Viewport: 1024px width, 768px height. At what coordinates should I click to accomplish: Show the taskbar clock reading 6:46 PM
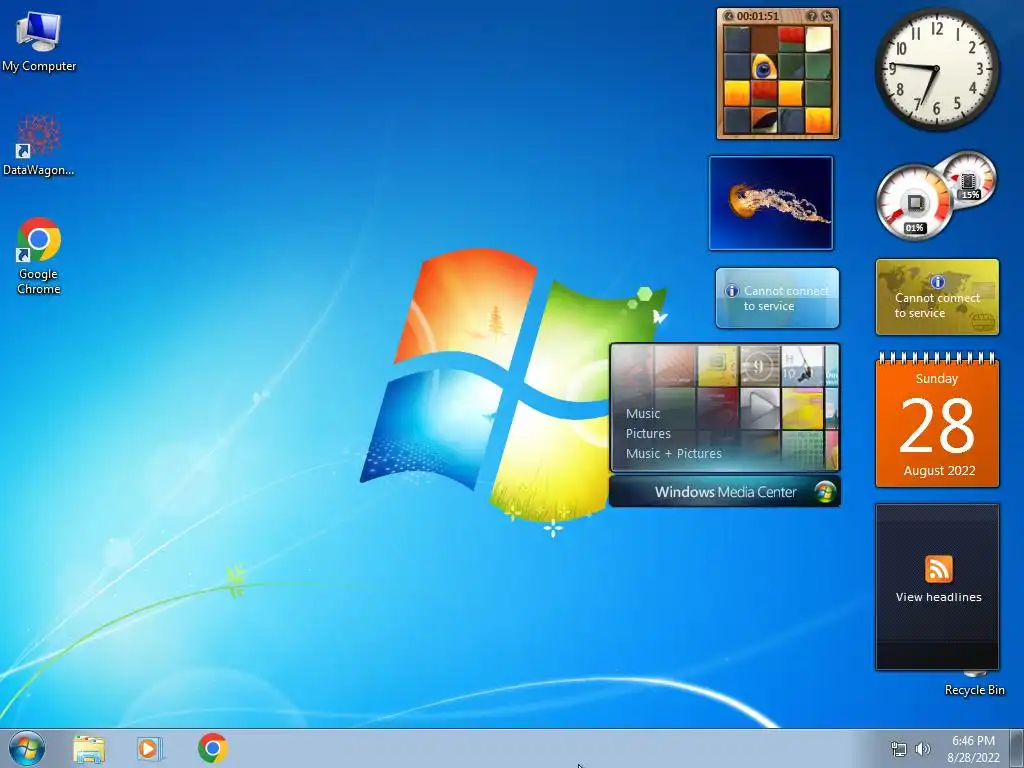[973, 741]
